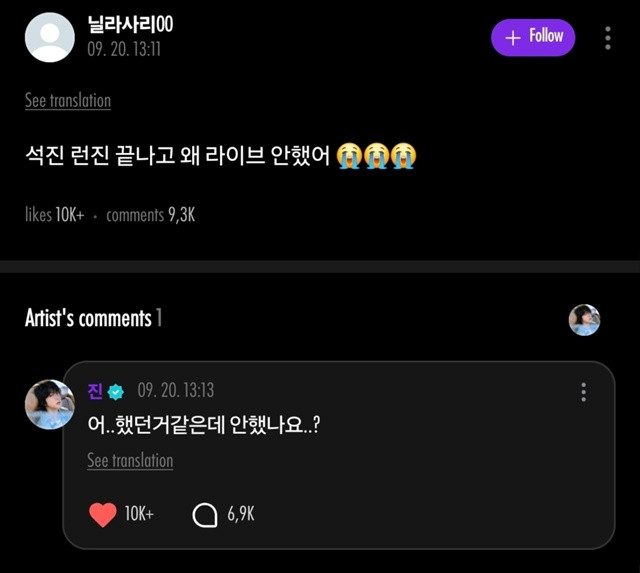View the post's 9,3K comments
The width and height of the screenshot is (640, 573).
click(150, 214)
